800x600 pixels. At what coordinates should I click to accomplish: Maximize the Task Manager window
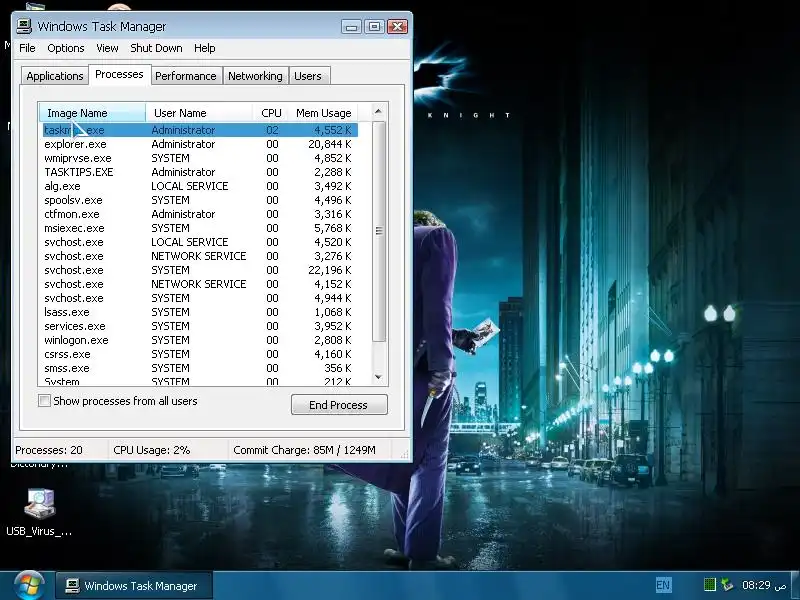tap(374, 27)
